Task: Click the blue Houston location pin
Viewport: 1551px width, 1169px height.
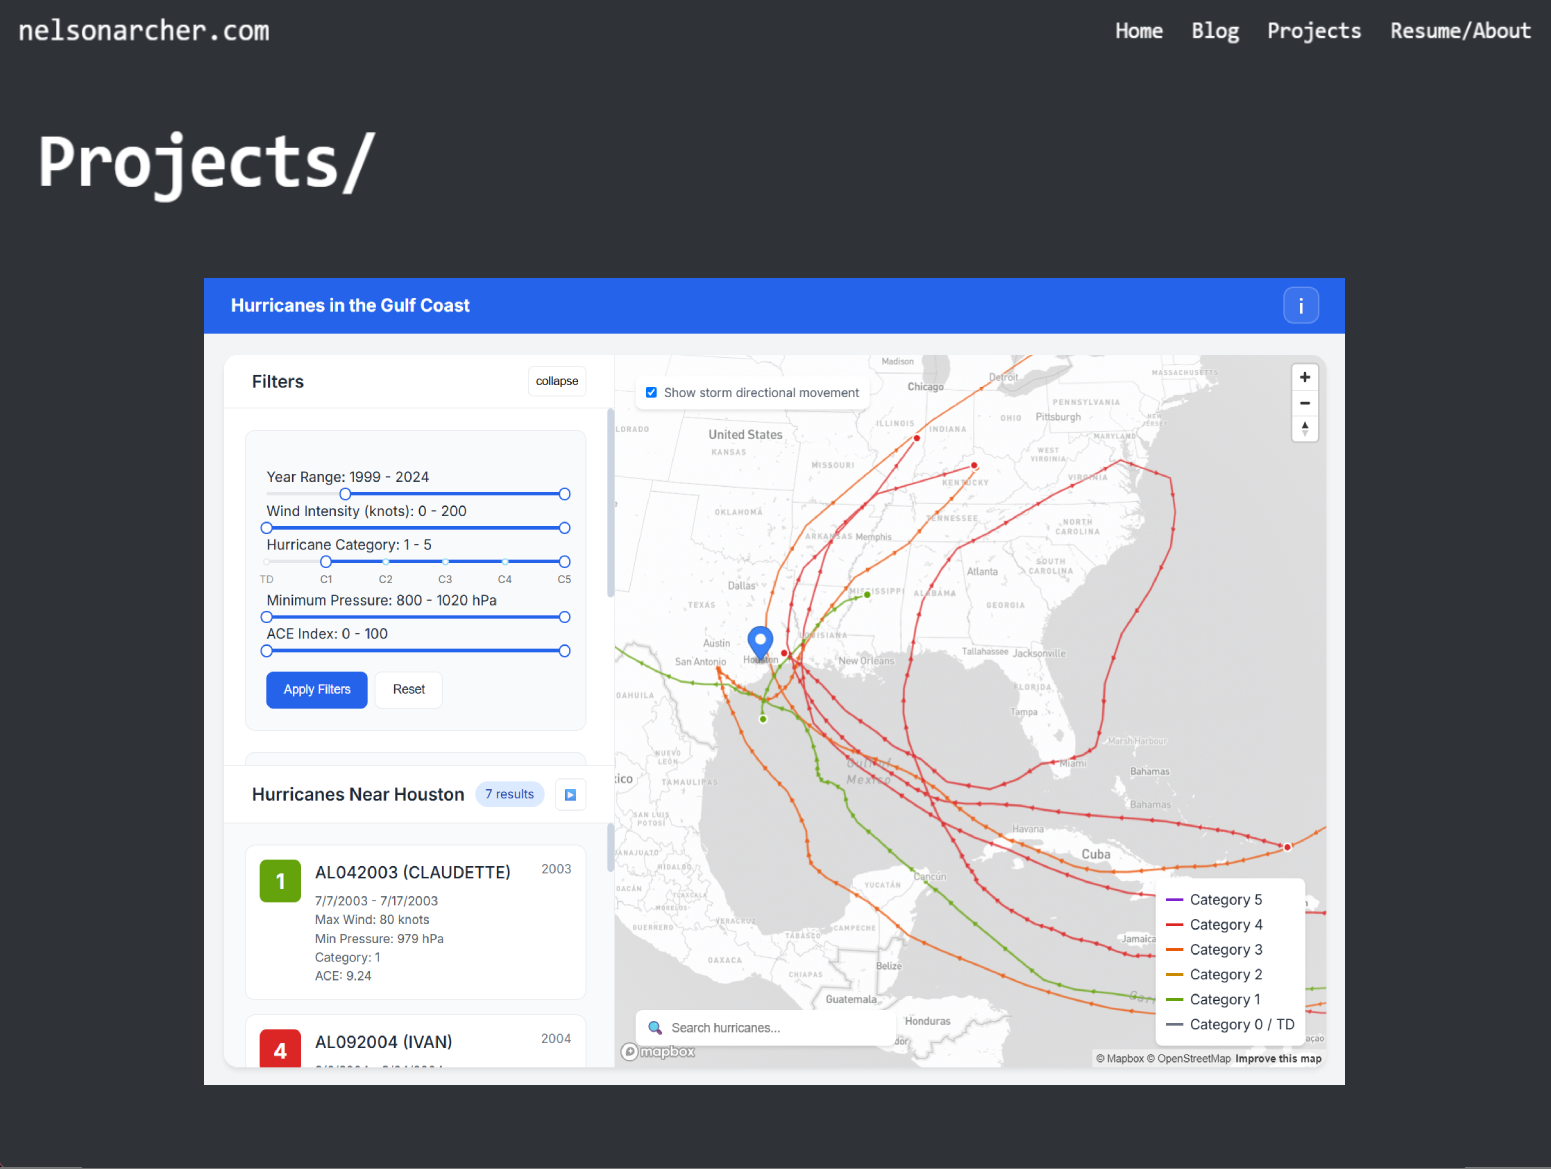Action: [760, 641]
